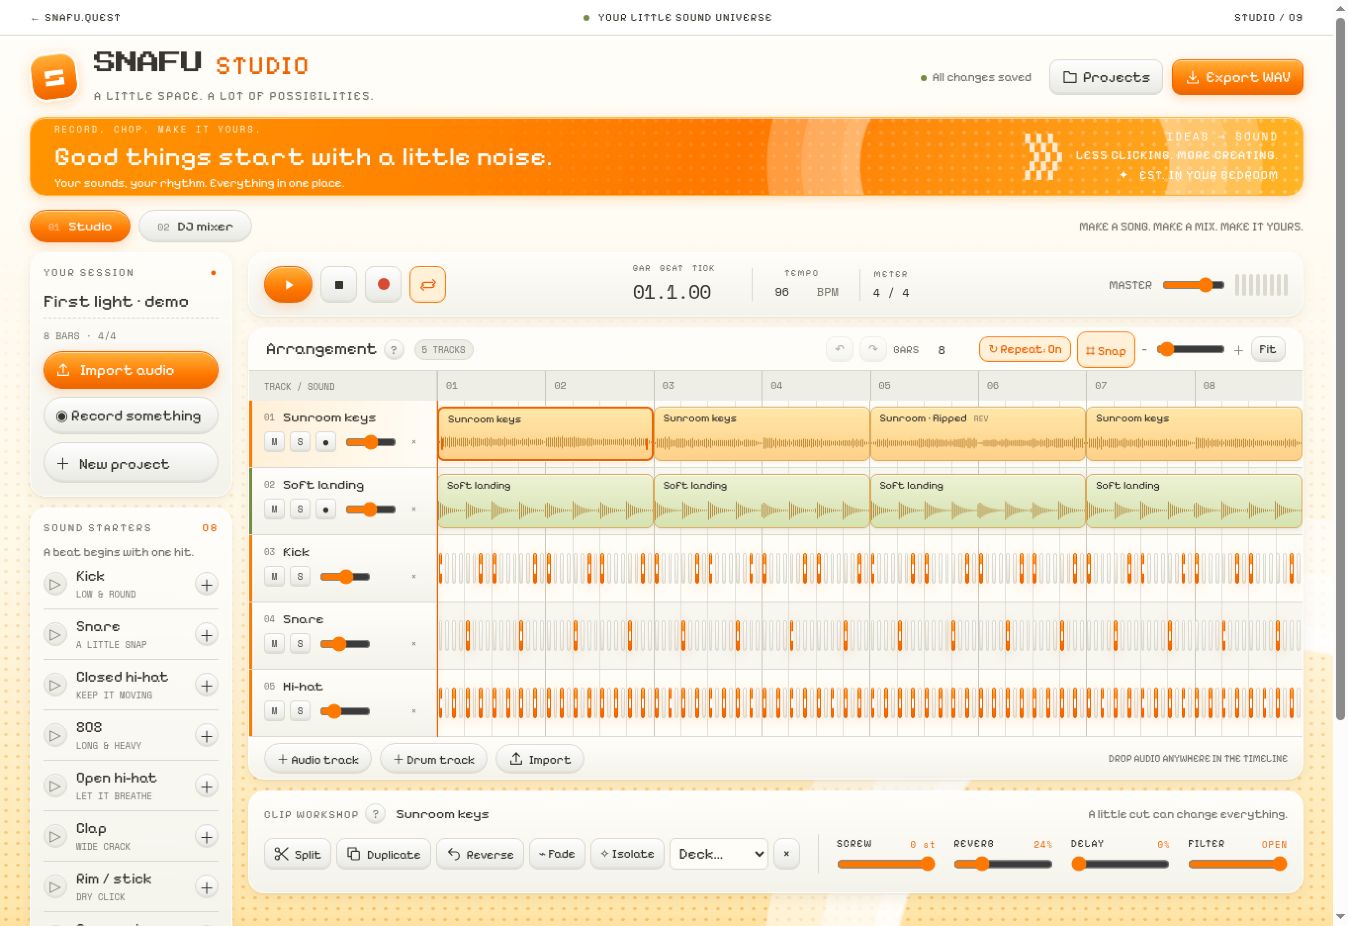This screenshot has width=1348, height=926.
Task: Add the Snare sound starter with plus
Action: click(x=206, y=635)
